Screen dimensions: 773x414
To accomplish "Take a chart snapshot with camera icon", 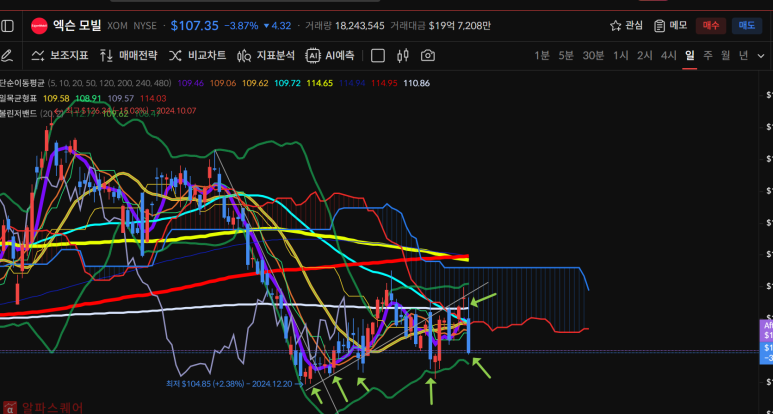I will [x=428, y=56].
